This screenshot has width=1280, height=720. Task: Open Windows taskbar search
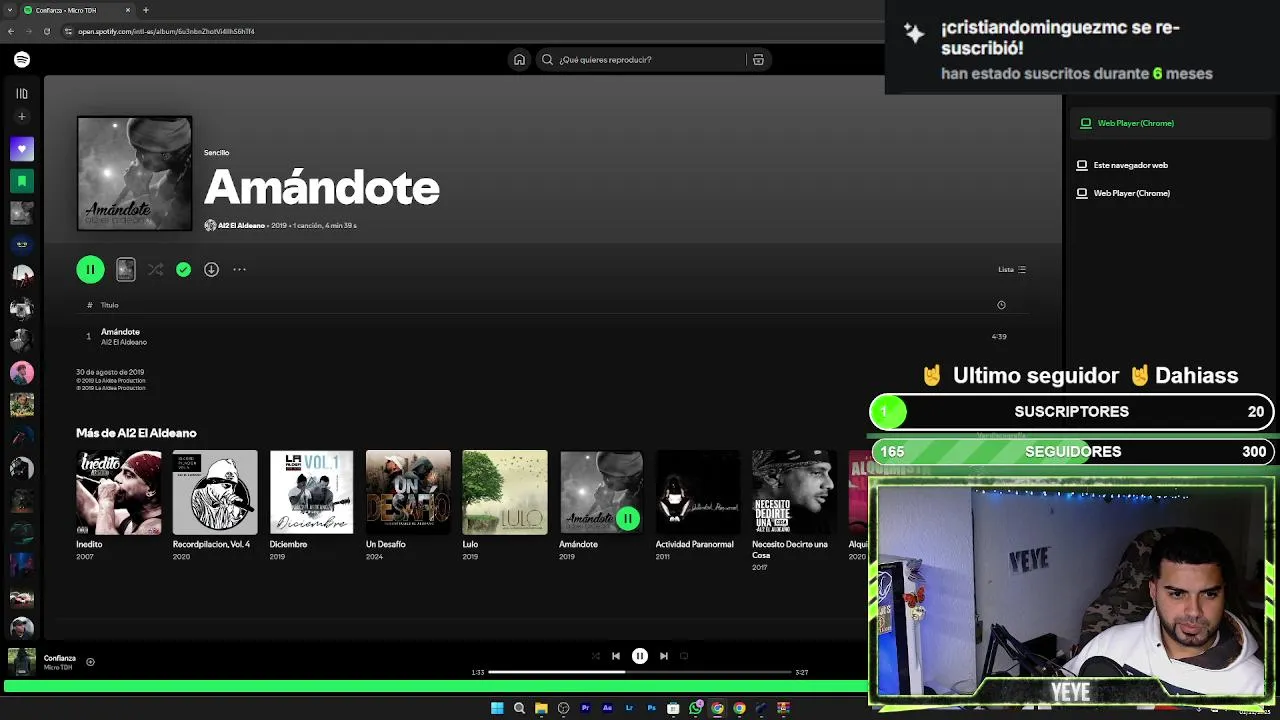(519, 708)
